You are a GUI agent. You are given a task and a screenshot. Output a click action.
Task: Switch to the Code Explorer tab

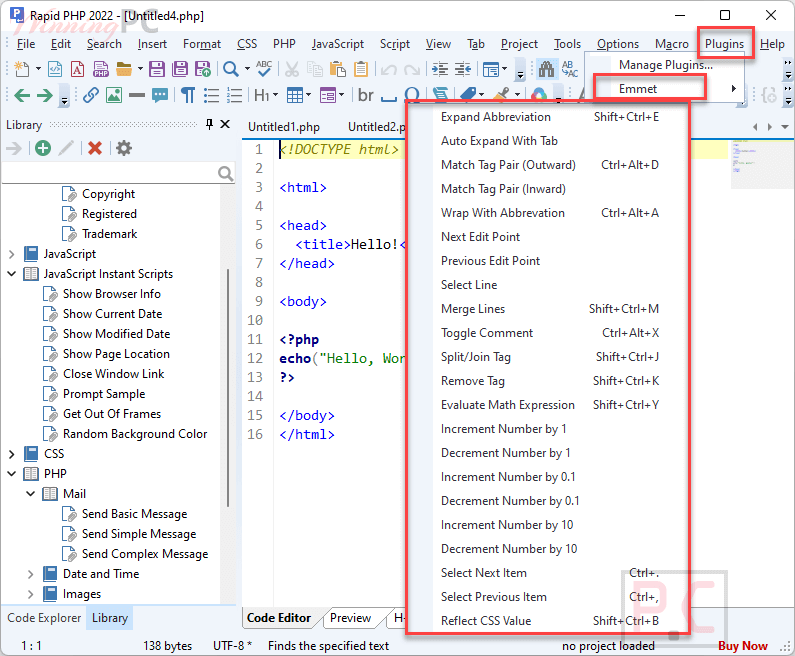[44, 618]
